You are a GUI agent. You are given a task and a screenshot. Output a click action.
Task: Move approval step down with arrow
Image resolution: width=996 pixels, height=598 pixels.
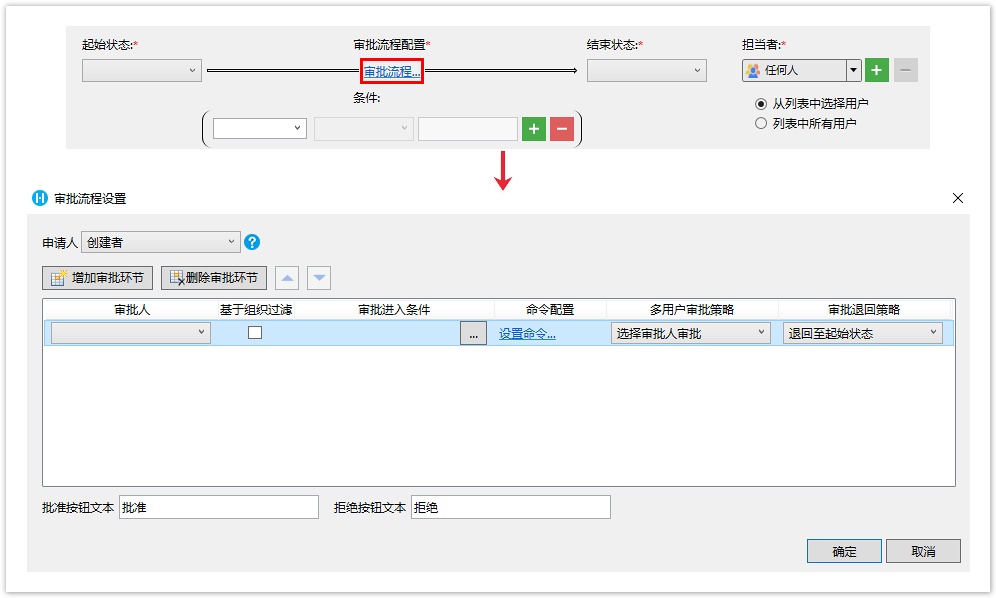pyautogui.click(x=318, y=278)
